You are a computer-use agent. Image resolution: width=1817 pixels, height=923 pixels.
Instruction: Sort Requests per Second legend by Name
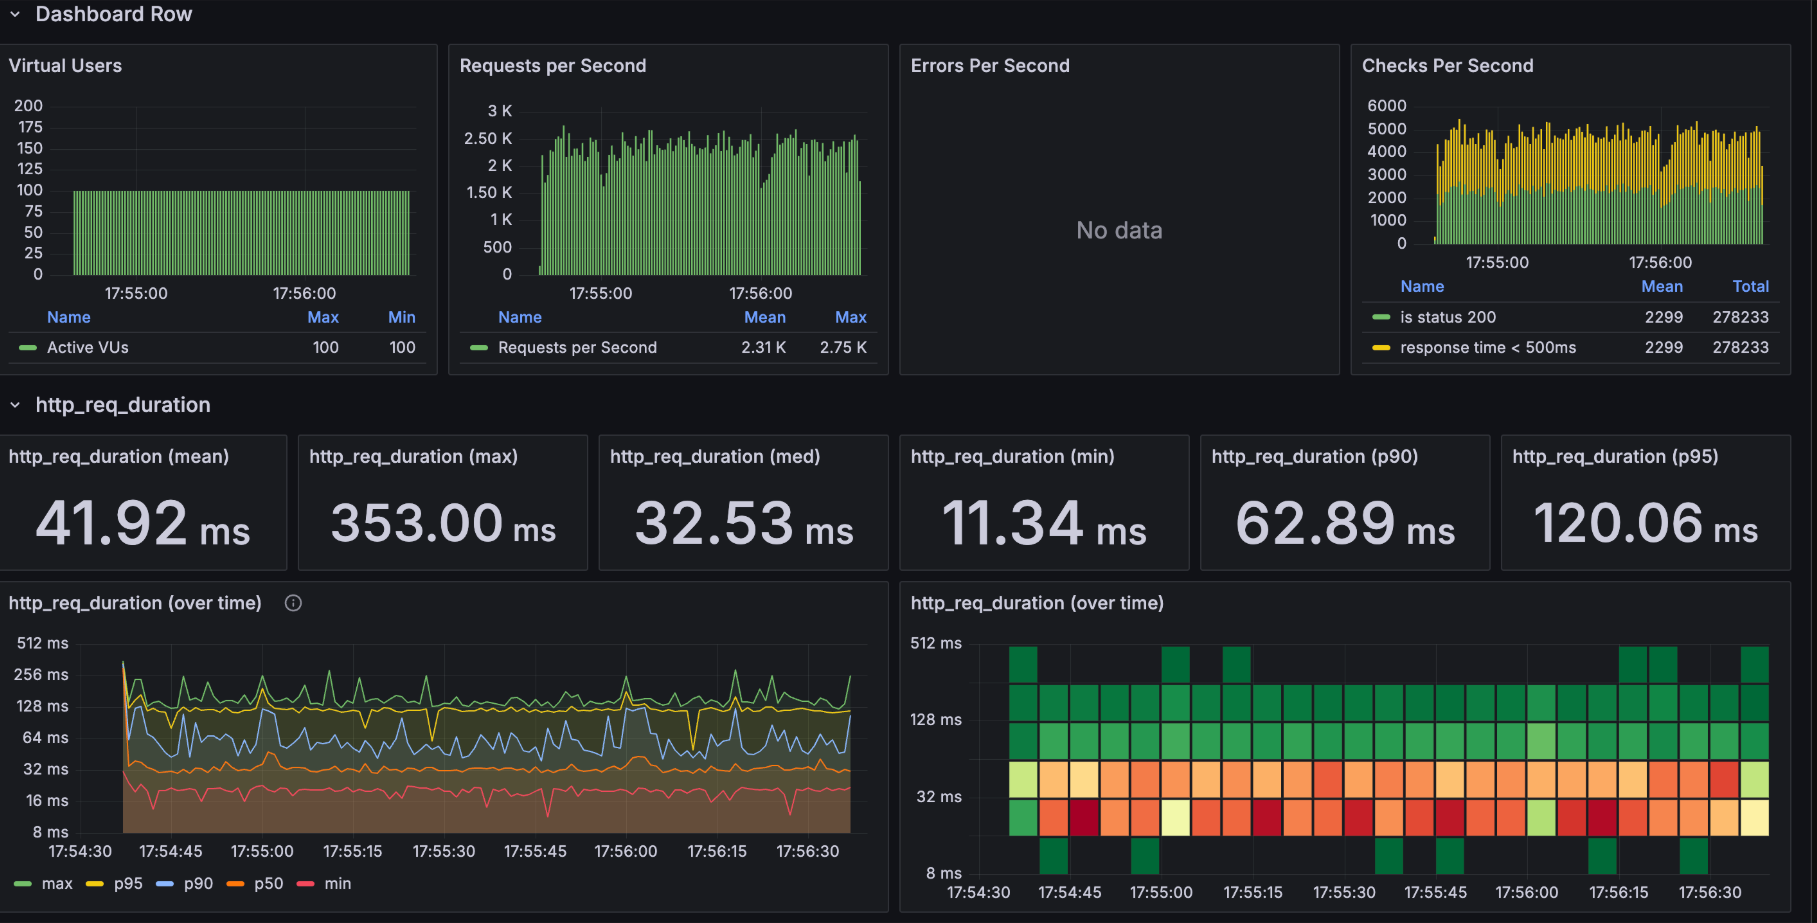[x=520, y=317]
